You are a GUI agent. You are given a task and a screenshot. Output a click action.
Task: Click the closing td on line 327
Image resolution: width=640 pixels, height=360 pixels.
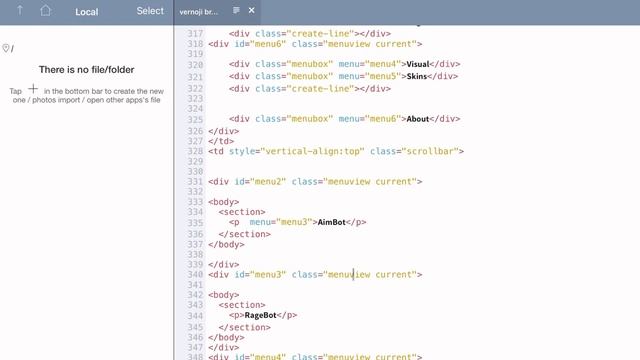point(221,141)
